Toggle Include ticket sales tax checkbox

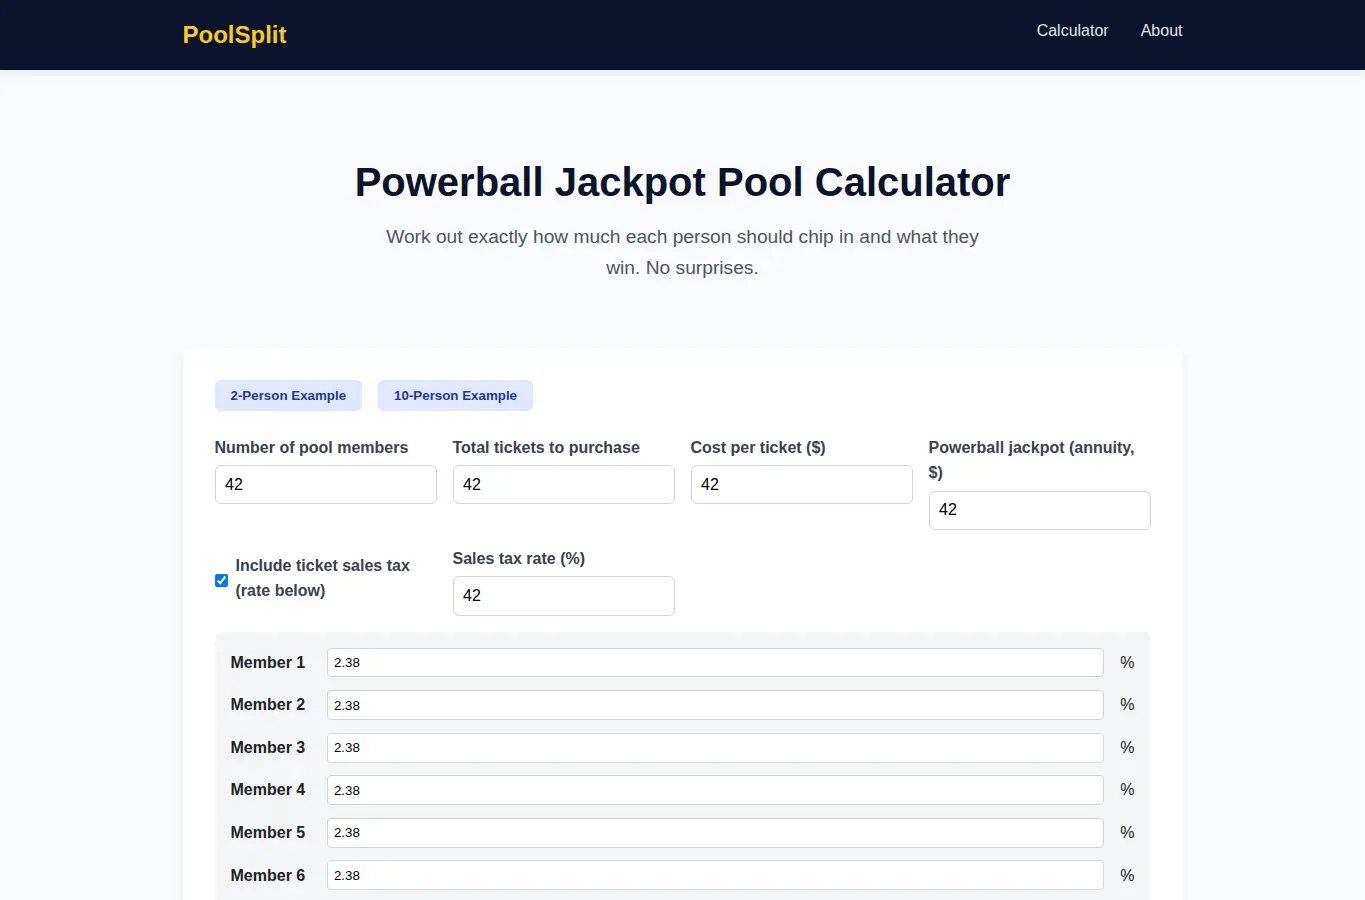pos(221,580)
